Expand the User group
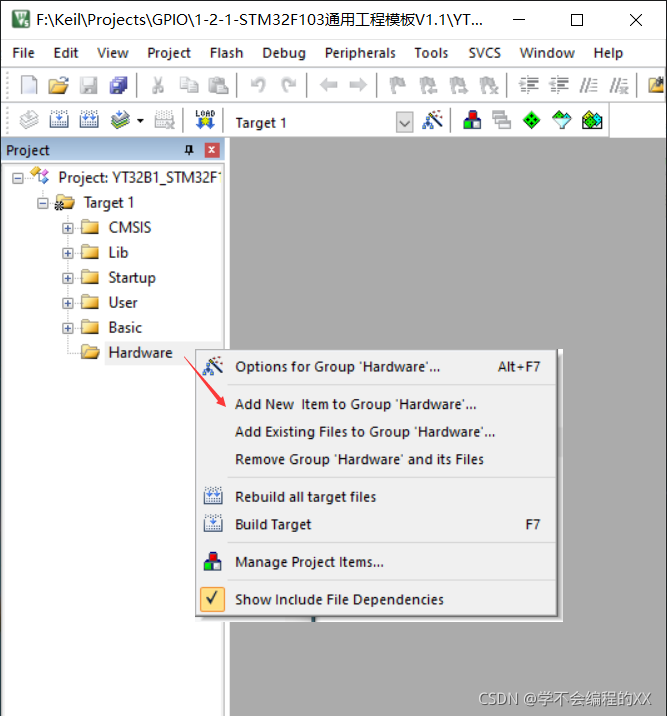The height and width of the screenshot is (716, 667). point(68,303)
